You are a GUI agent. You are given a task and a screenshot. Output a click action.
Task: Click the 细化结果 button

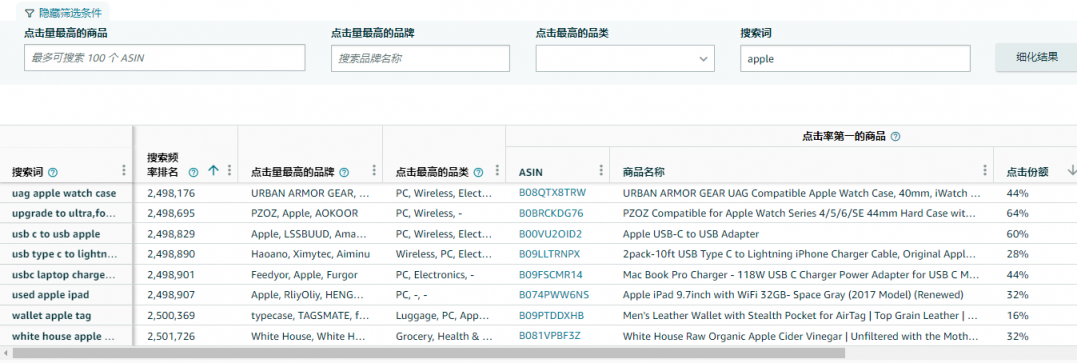tap(1036, 58)
